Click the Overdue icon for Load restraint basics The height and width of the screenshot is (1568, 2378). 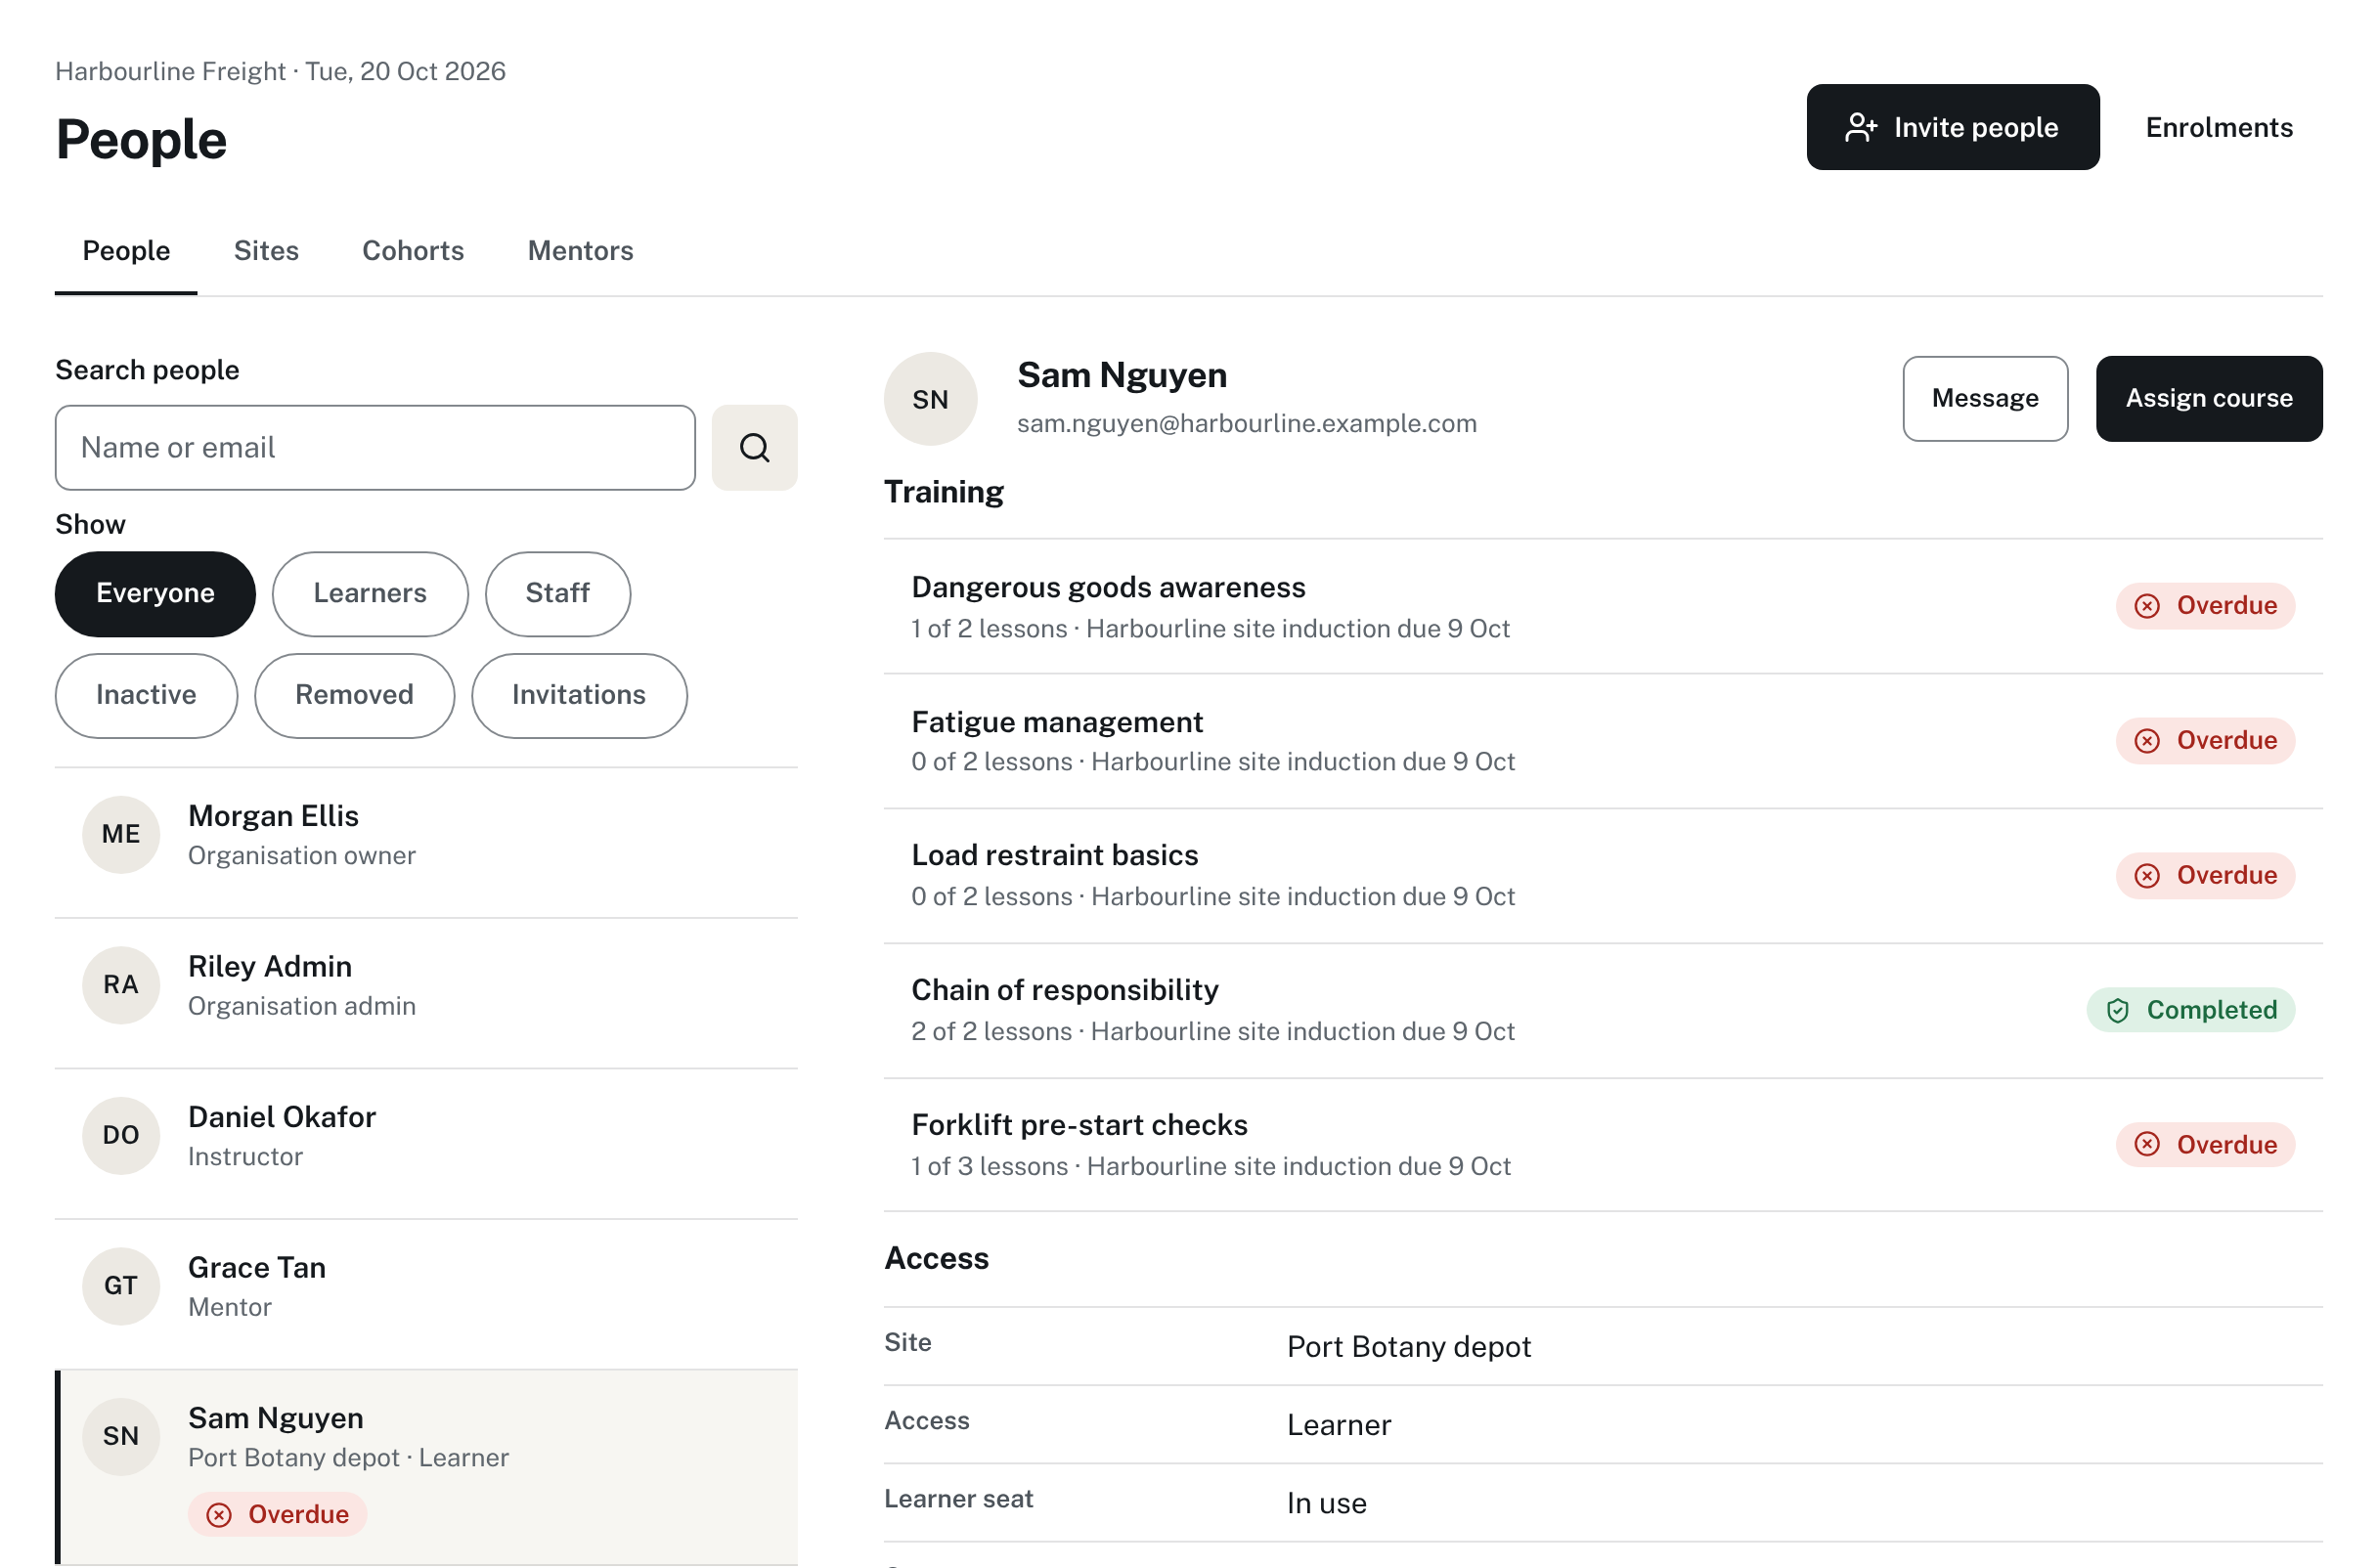point(2146,875)
